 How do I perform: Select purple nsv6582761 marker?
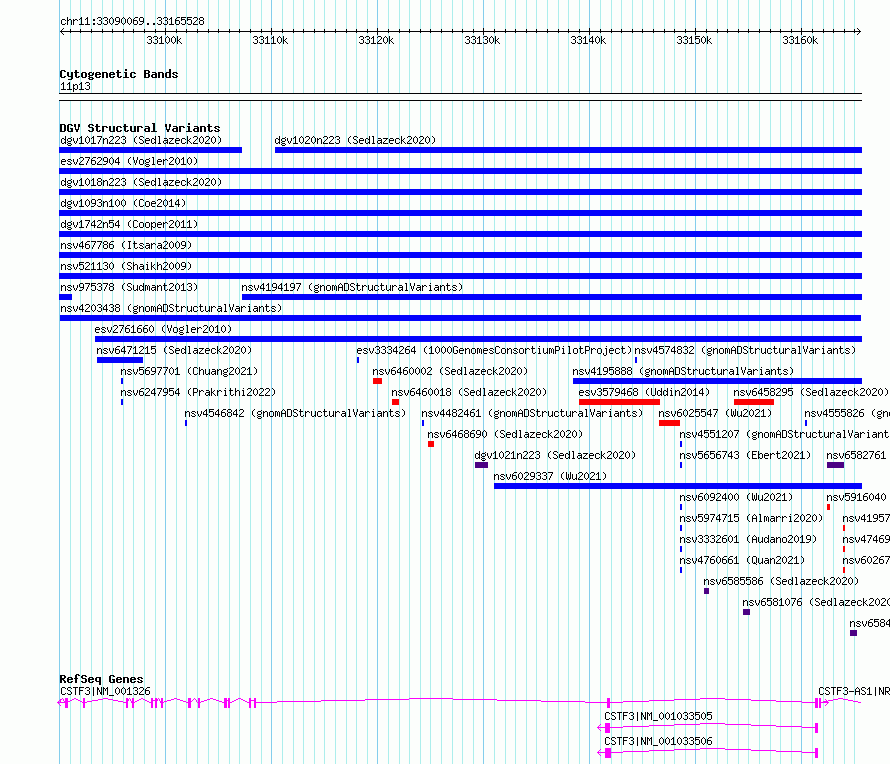click(x=836, y=465)
